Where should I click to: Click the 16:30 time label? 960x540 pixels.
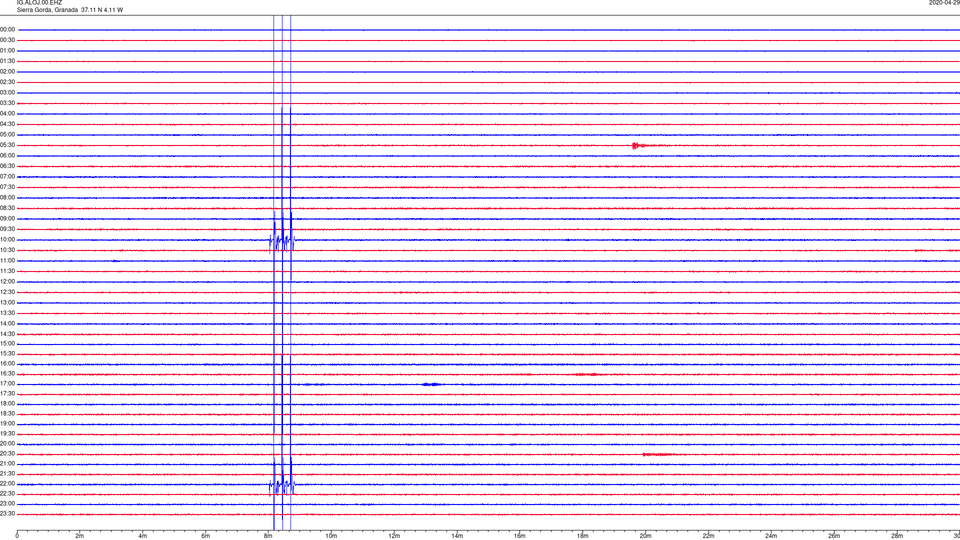tap(7, 373)
